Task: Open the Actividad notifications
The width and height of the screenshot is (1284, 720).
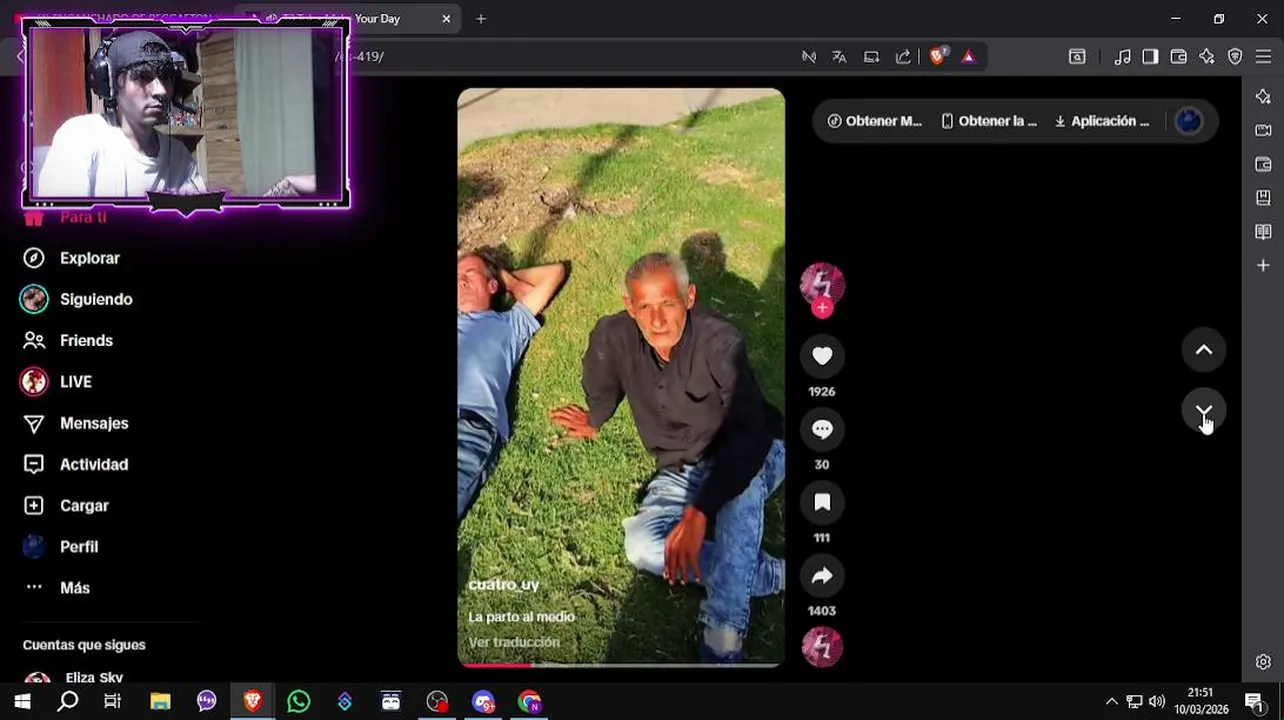Action: [x=76, y=464]
